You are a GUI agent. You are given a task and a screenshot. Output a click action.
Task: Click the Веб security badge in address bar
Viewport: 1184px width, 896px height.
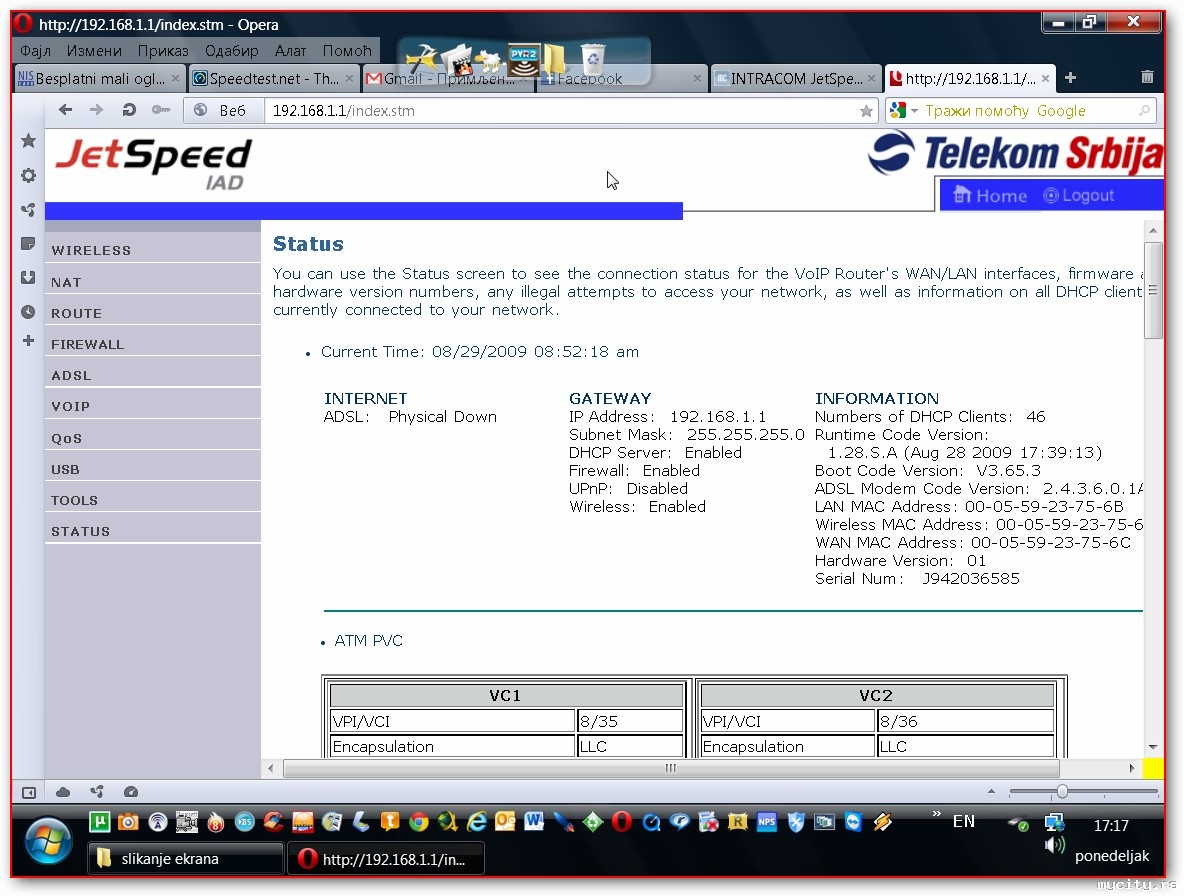click(x=223, y=110)
